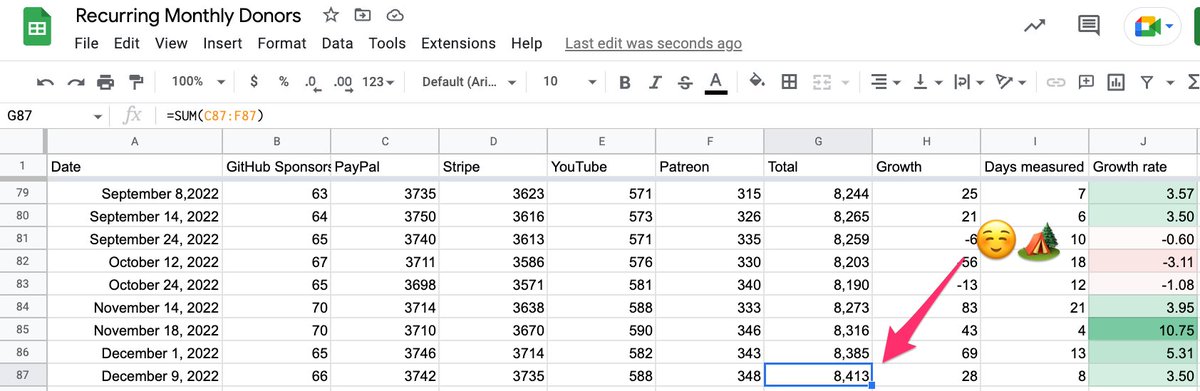1200x391 pixels.
Task: Open the Data menu
Action: 337,43
